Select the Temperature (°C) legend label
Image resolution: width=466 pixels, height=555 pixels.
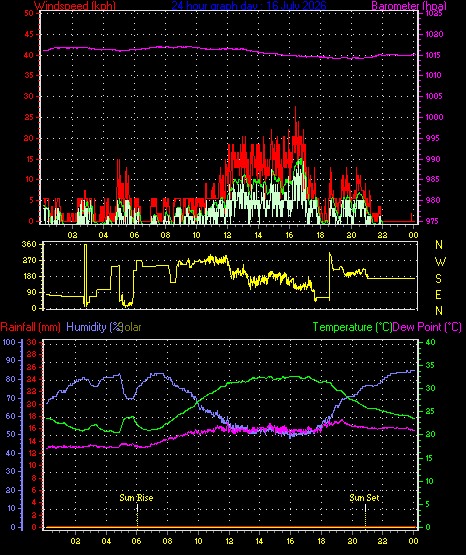[x=352, y=327]
